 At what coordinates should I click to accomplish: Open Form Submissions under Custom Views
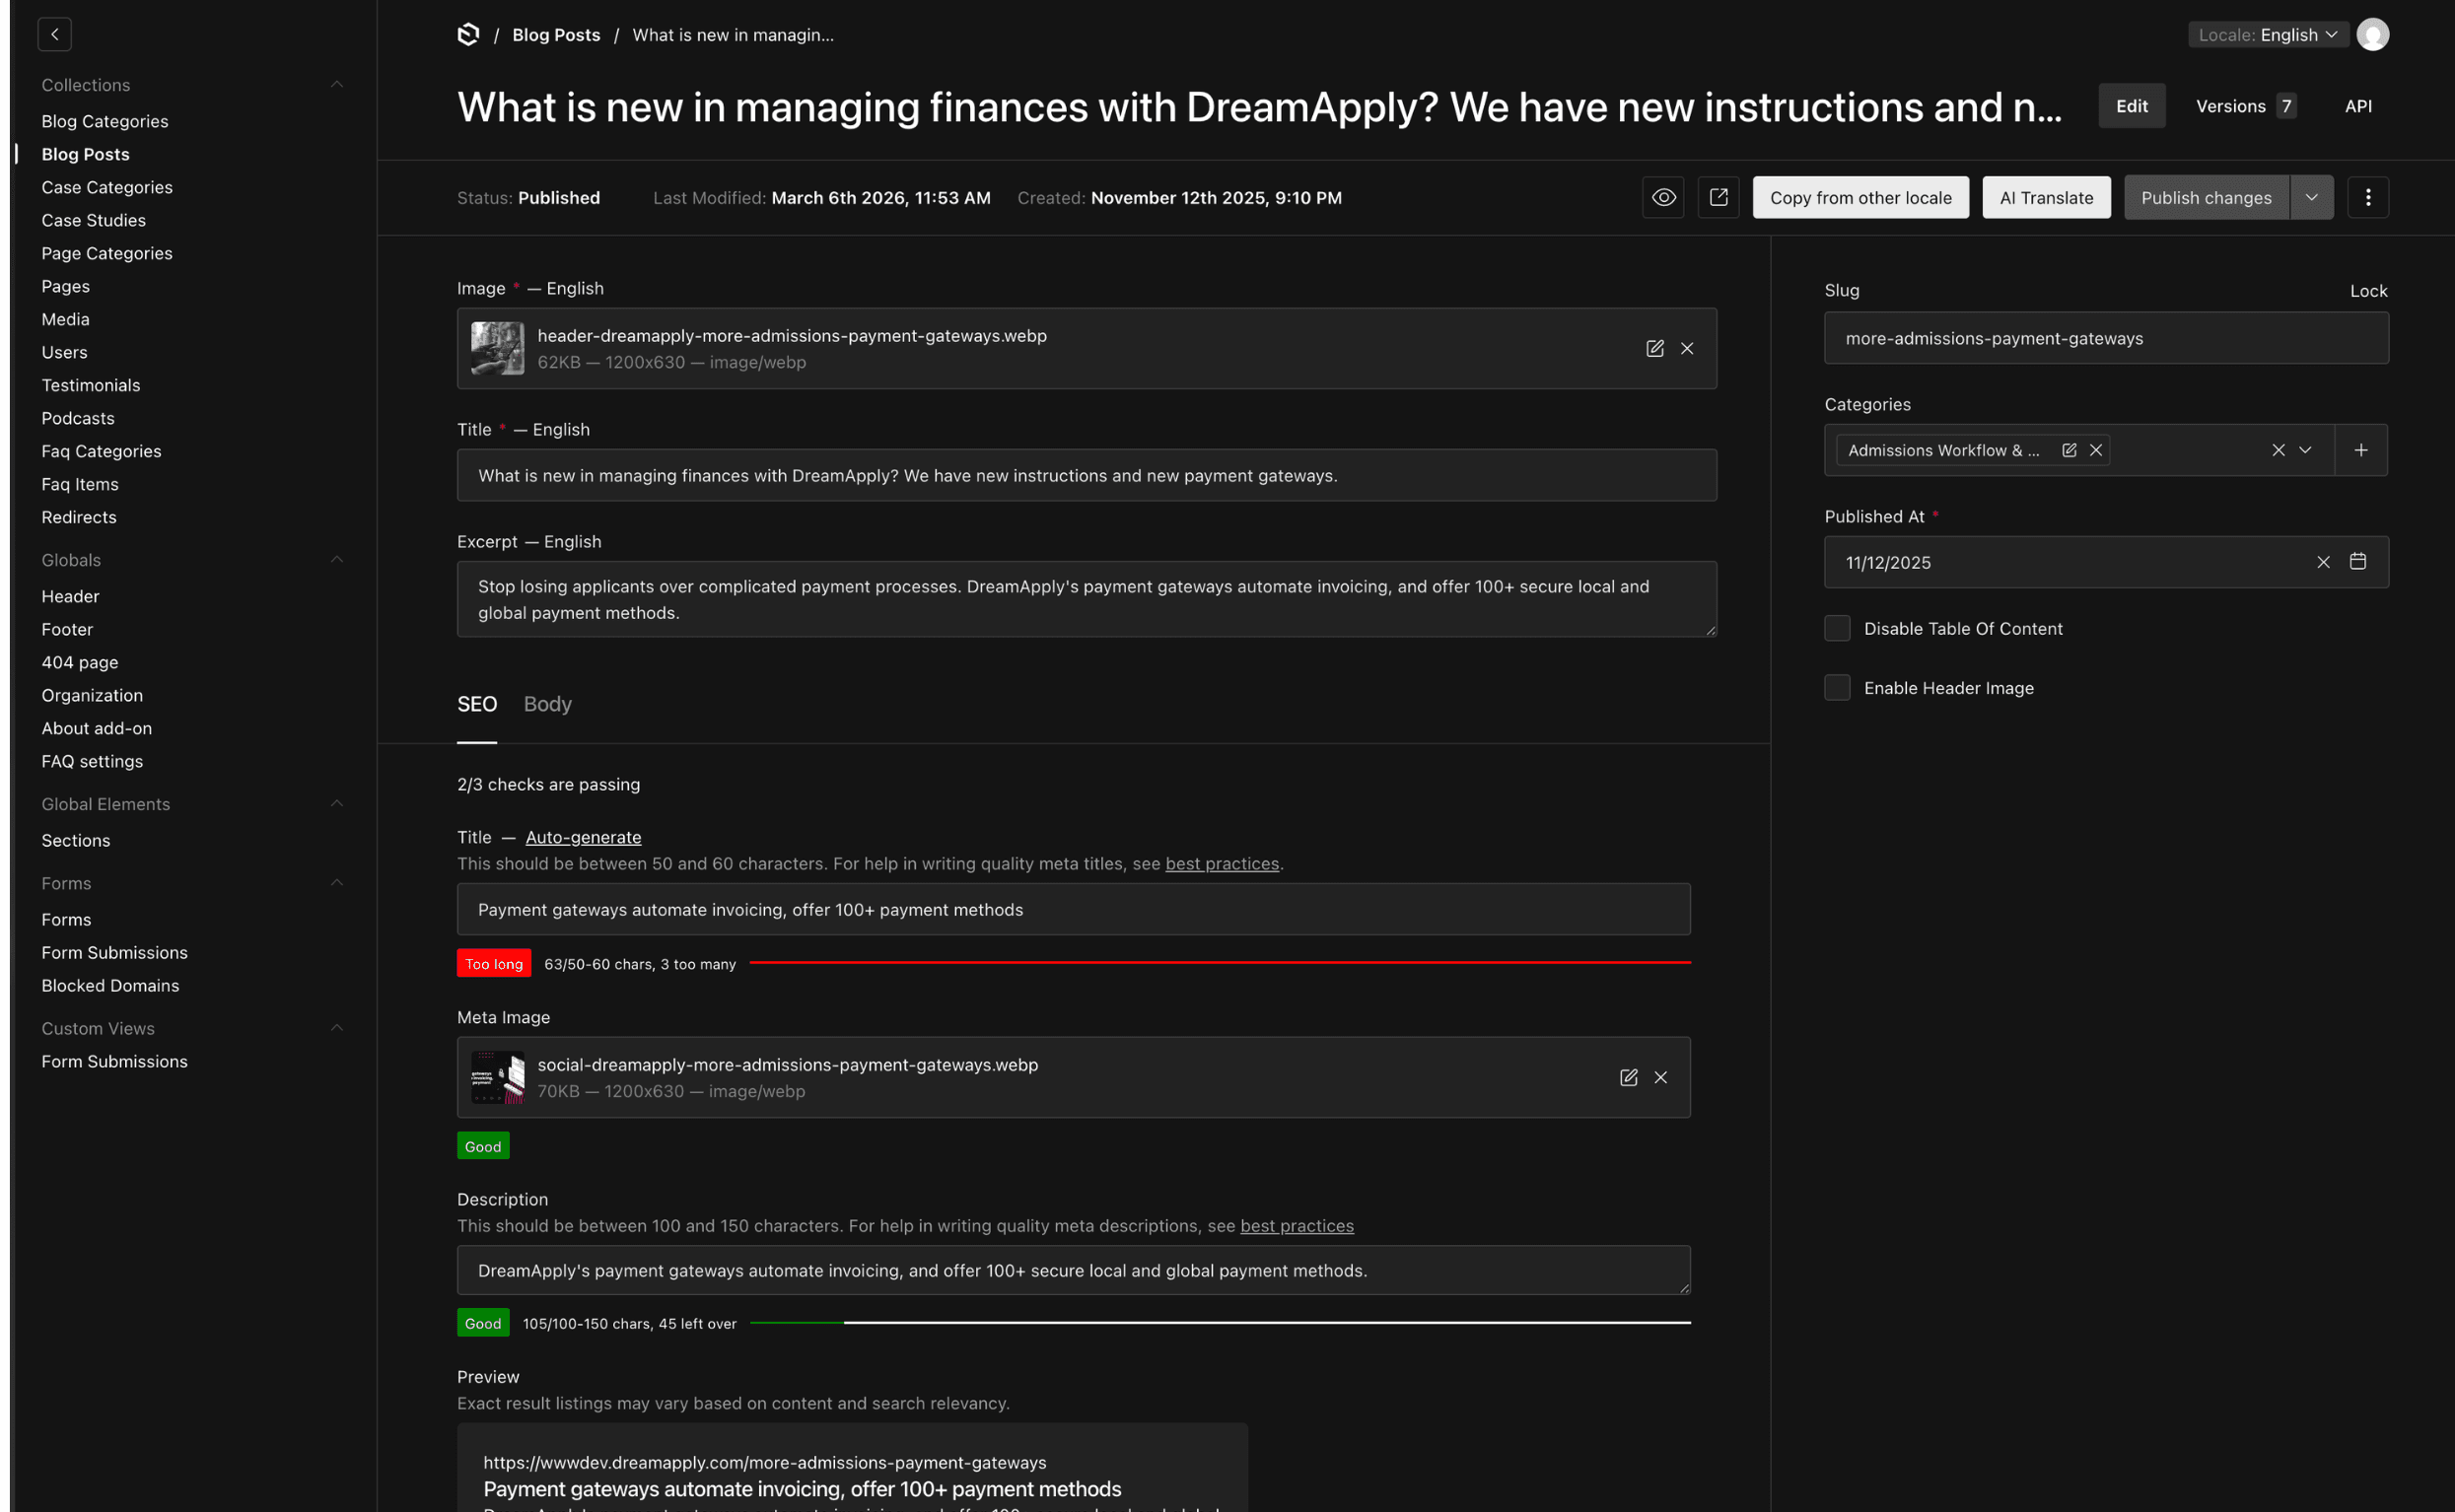[x=114, y=1061]
